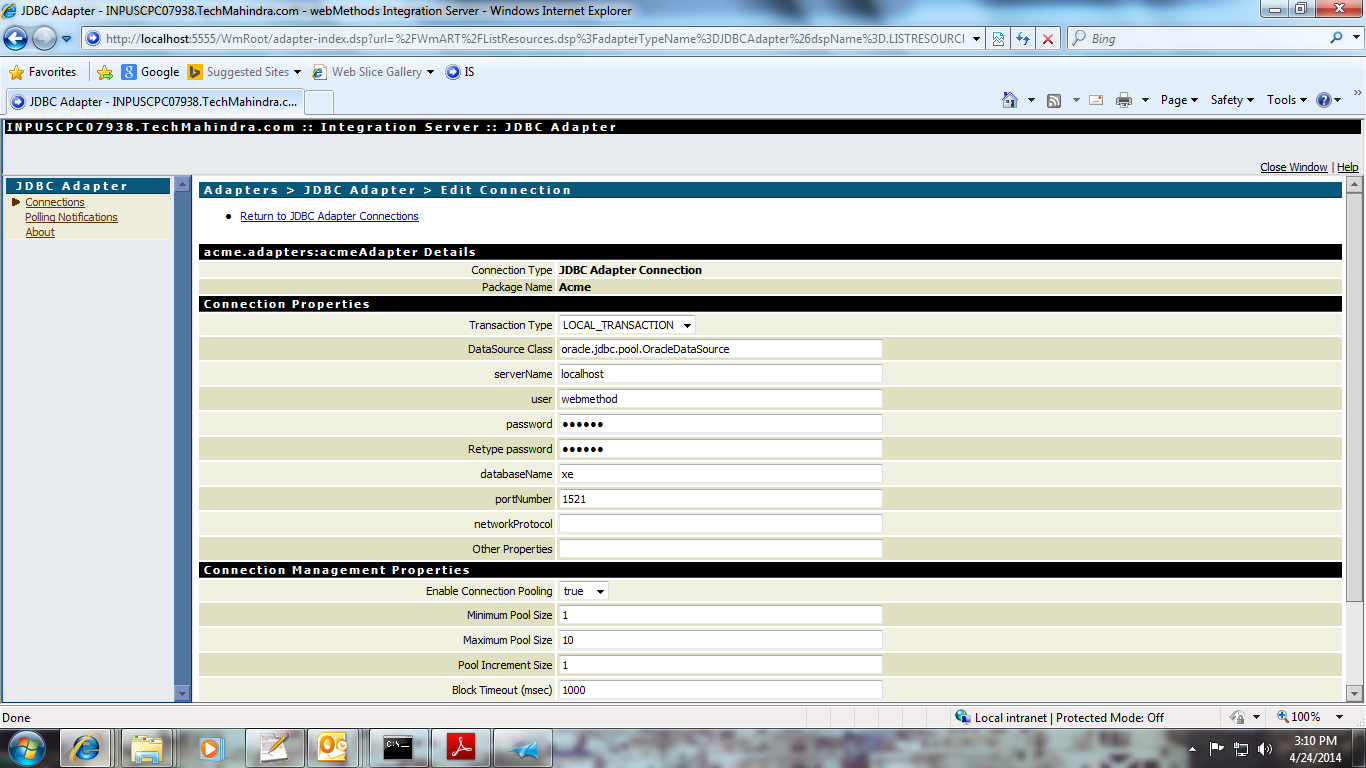The image size is (1366, 768).
Task: Expand the Web Slice Gallery dropdown
Action: tap(430, 72)
